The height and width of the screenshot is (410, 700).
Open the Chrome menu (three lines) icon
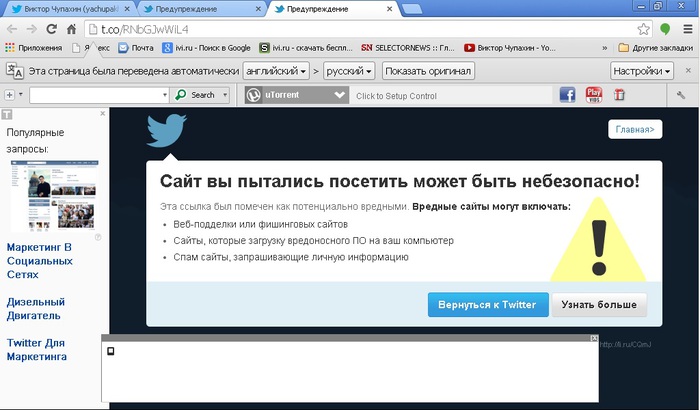(688, 29)
